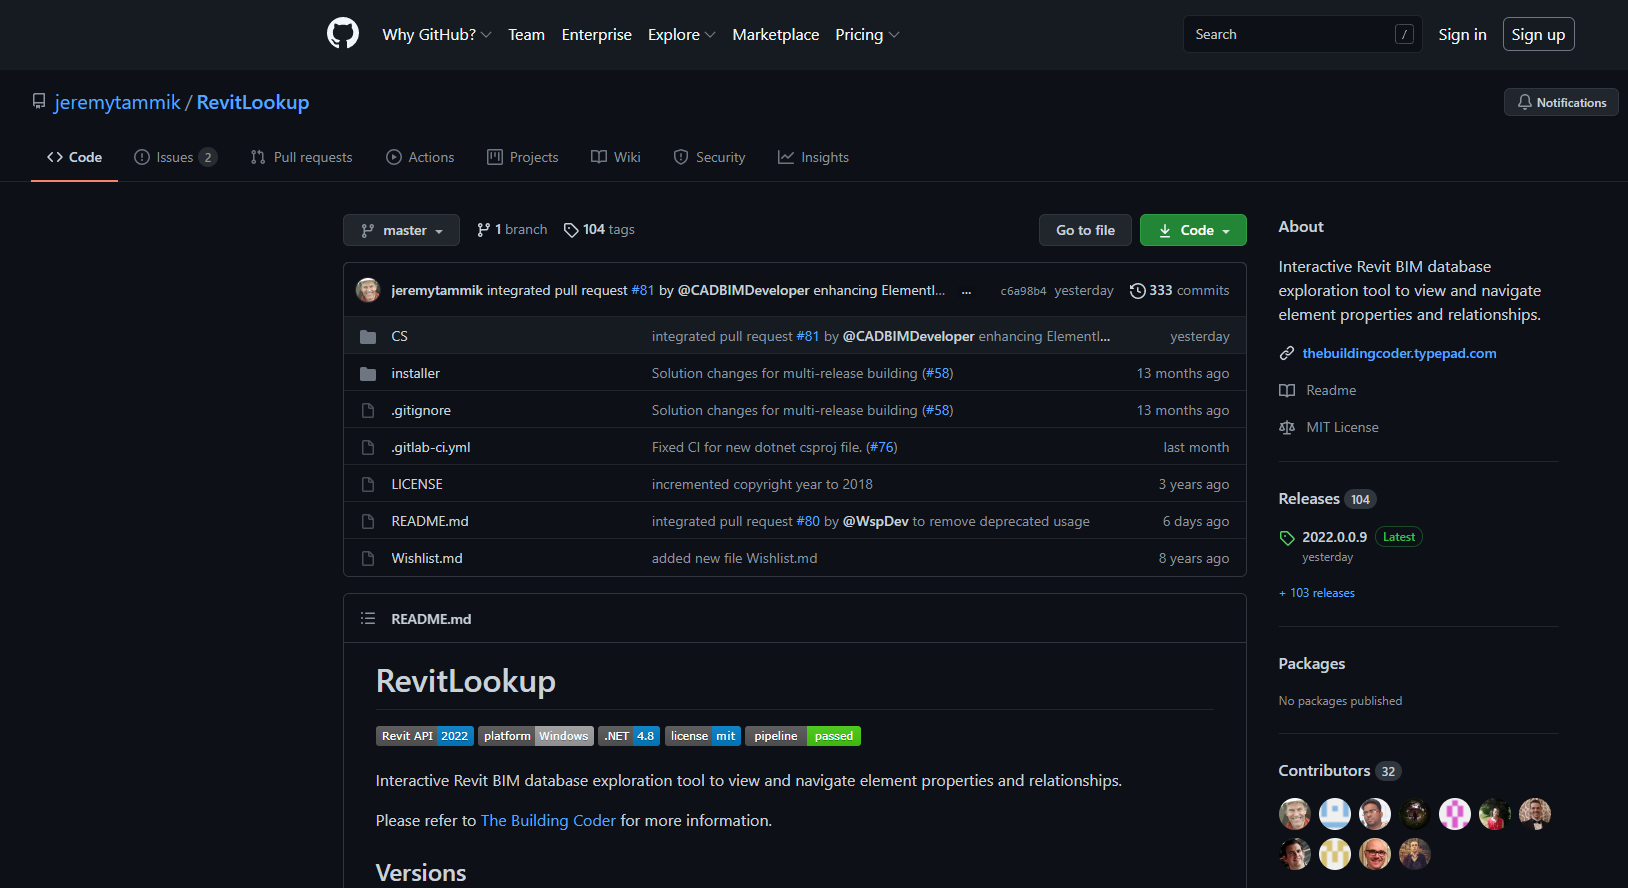Open the 2022.0.0.9 release link
This screenshot has height=888, width=1628.
(x=1334, y=538)
